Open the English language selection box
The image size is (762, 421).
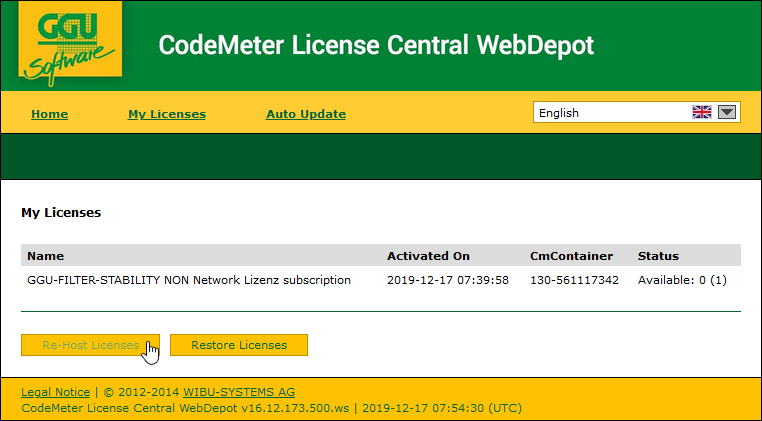click(610, 113)
